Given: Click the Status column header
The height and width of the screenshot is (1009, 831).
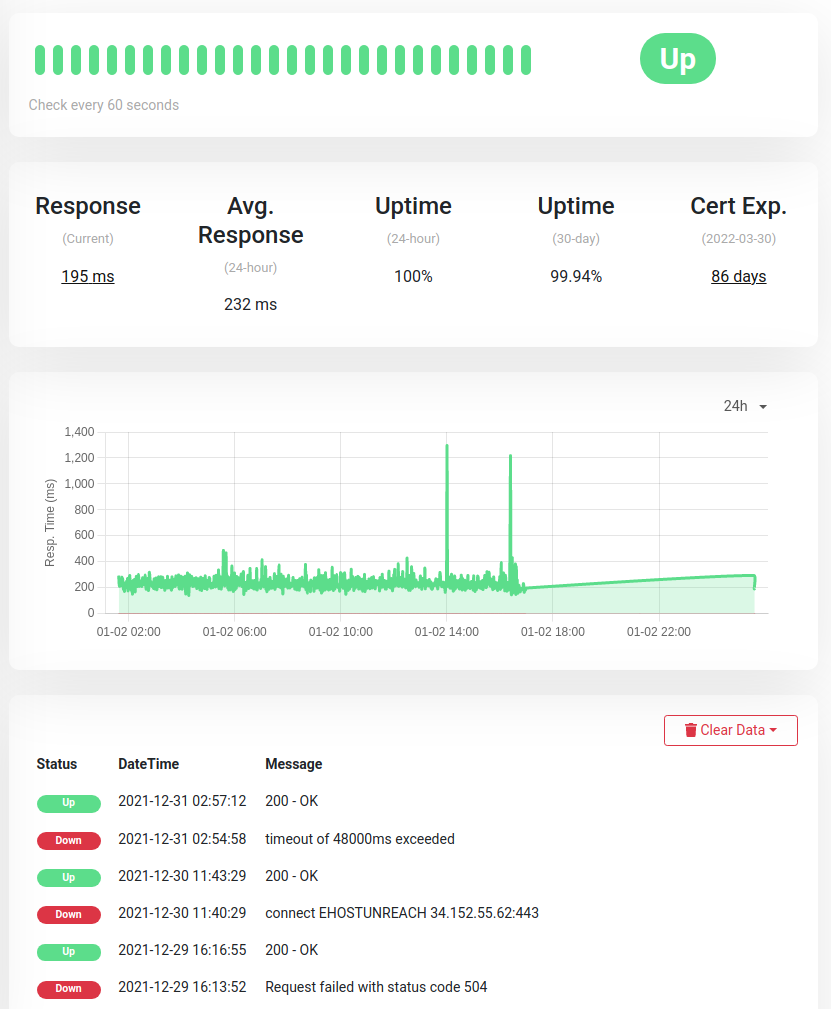Looking at the screenshot, I should point(60,763).
